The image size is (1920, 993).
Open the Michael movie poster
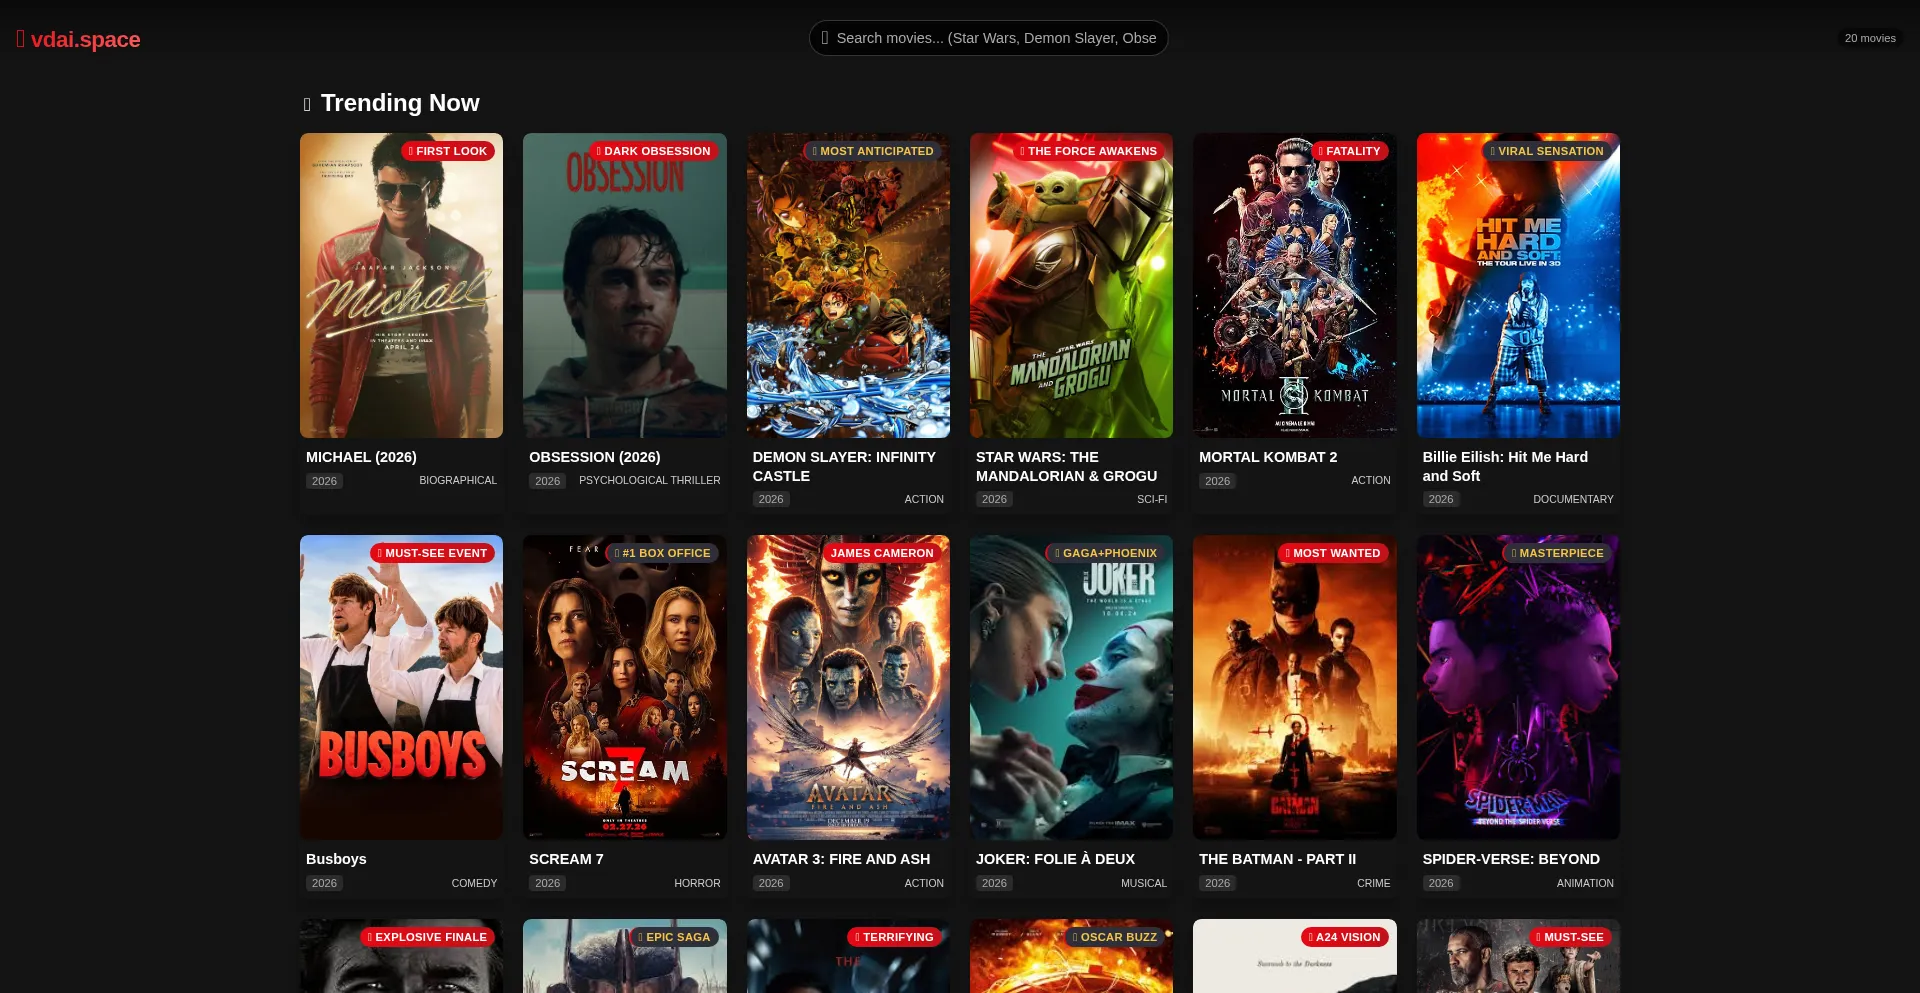401,285
